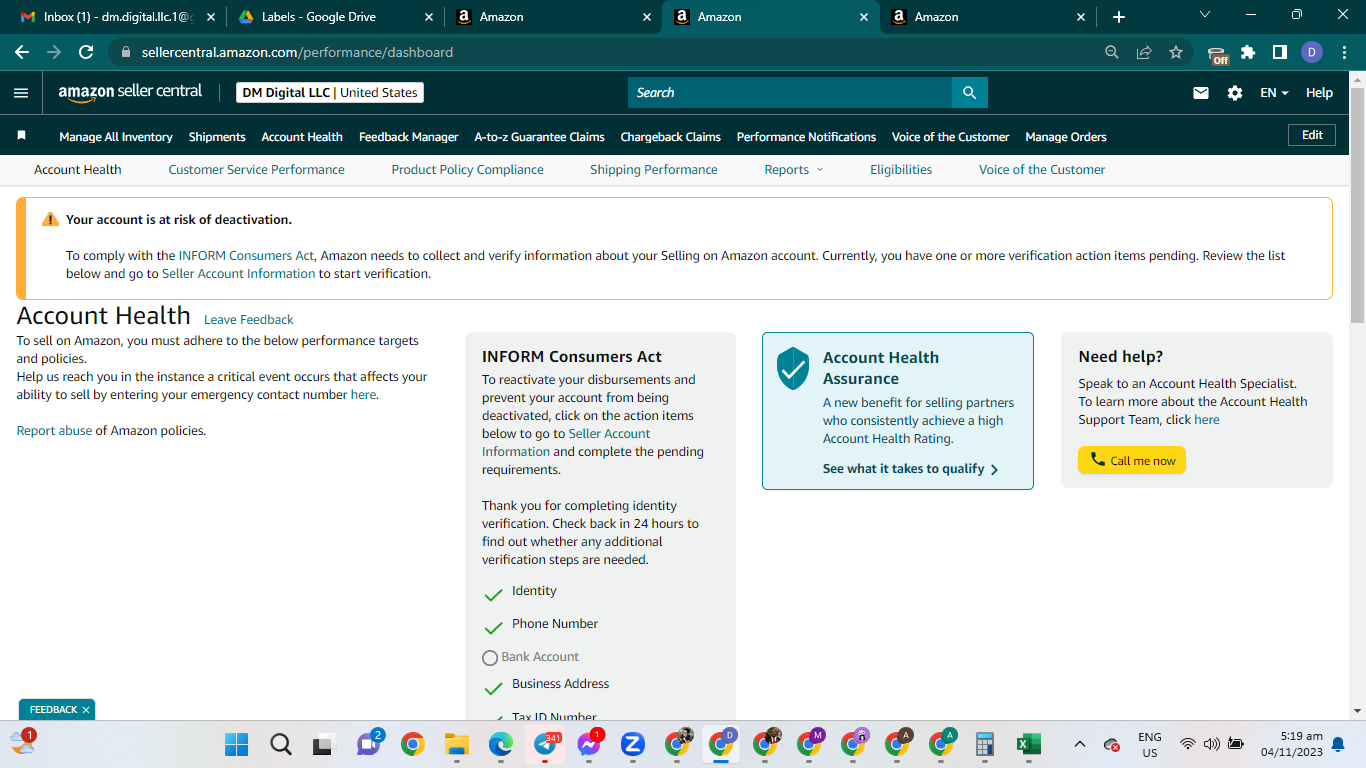The image size is (1366, 768).
Task: Switch to Labels - Google Drive tab
Action: [x=334, y=17]
